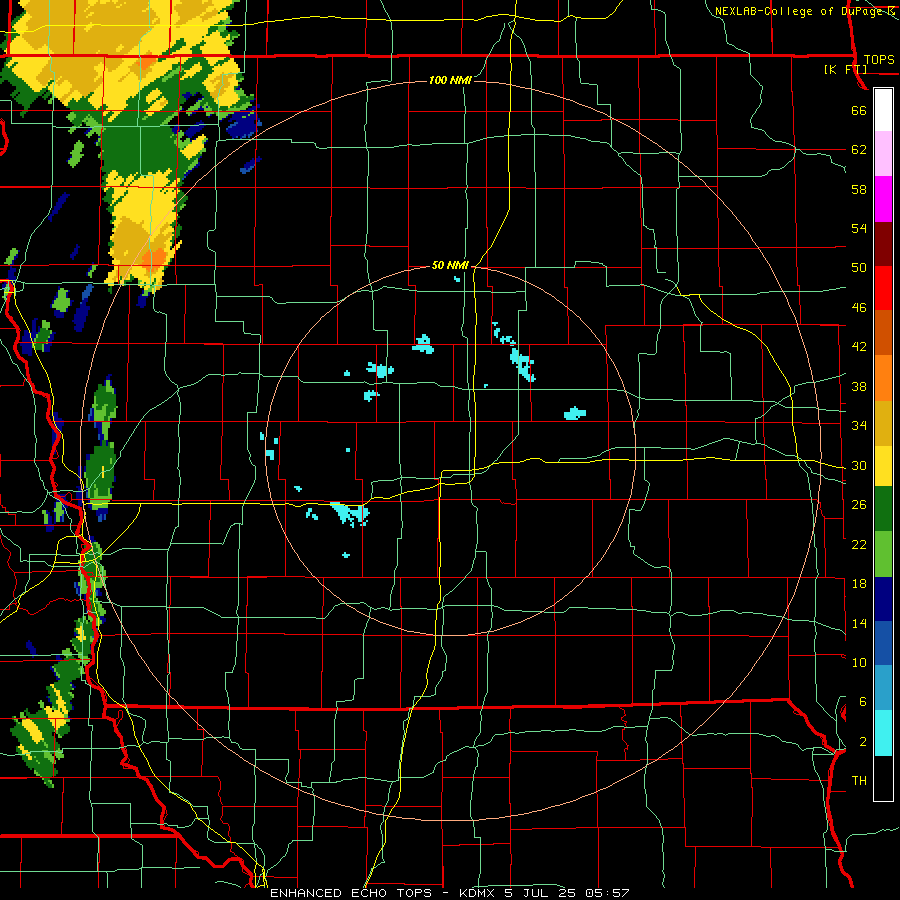The height and width of the screenshot is (900, 900).
Task: Pick the cyan legend swatch
Action: click(x=883, y=733)
